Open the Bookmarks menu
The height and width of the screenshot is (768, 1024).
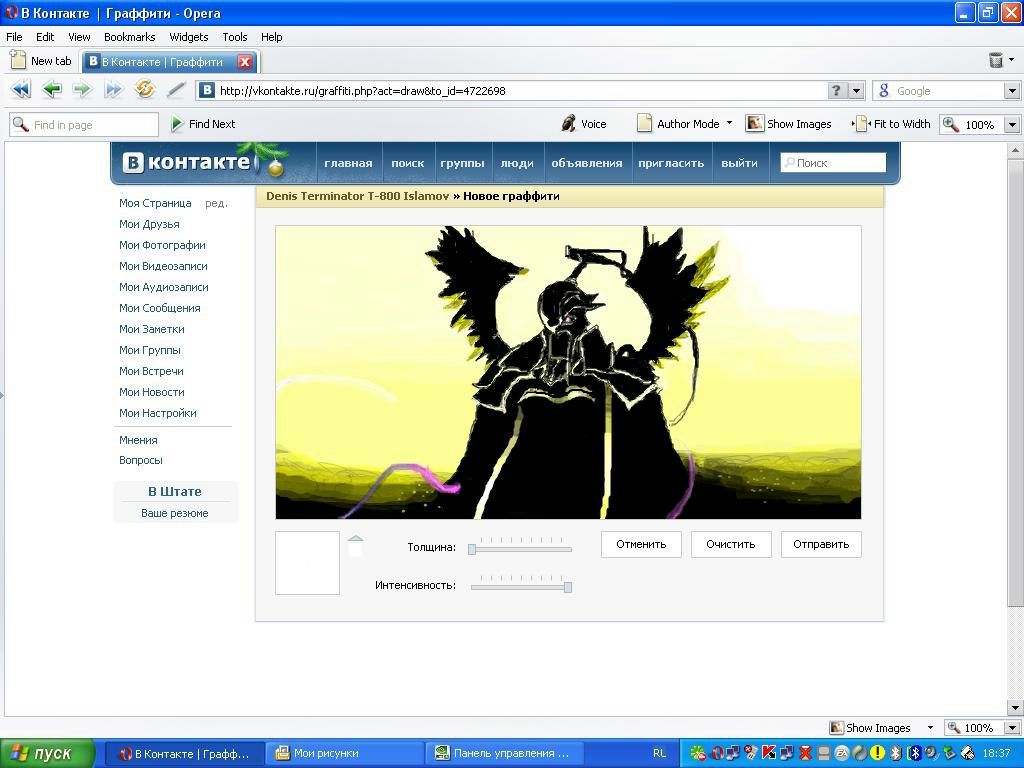(129, 37)
